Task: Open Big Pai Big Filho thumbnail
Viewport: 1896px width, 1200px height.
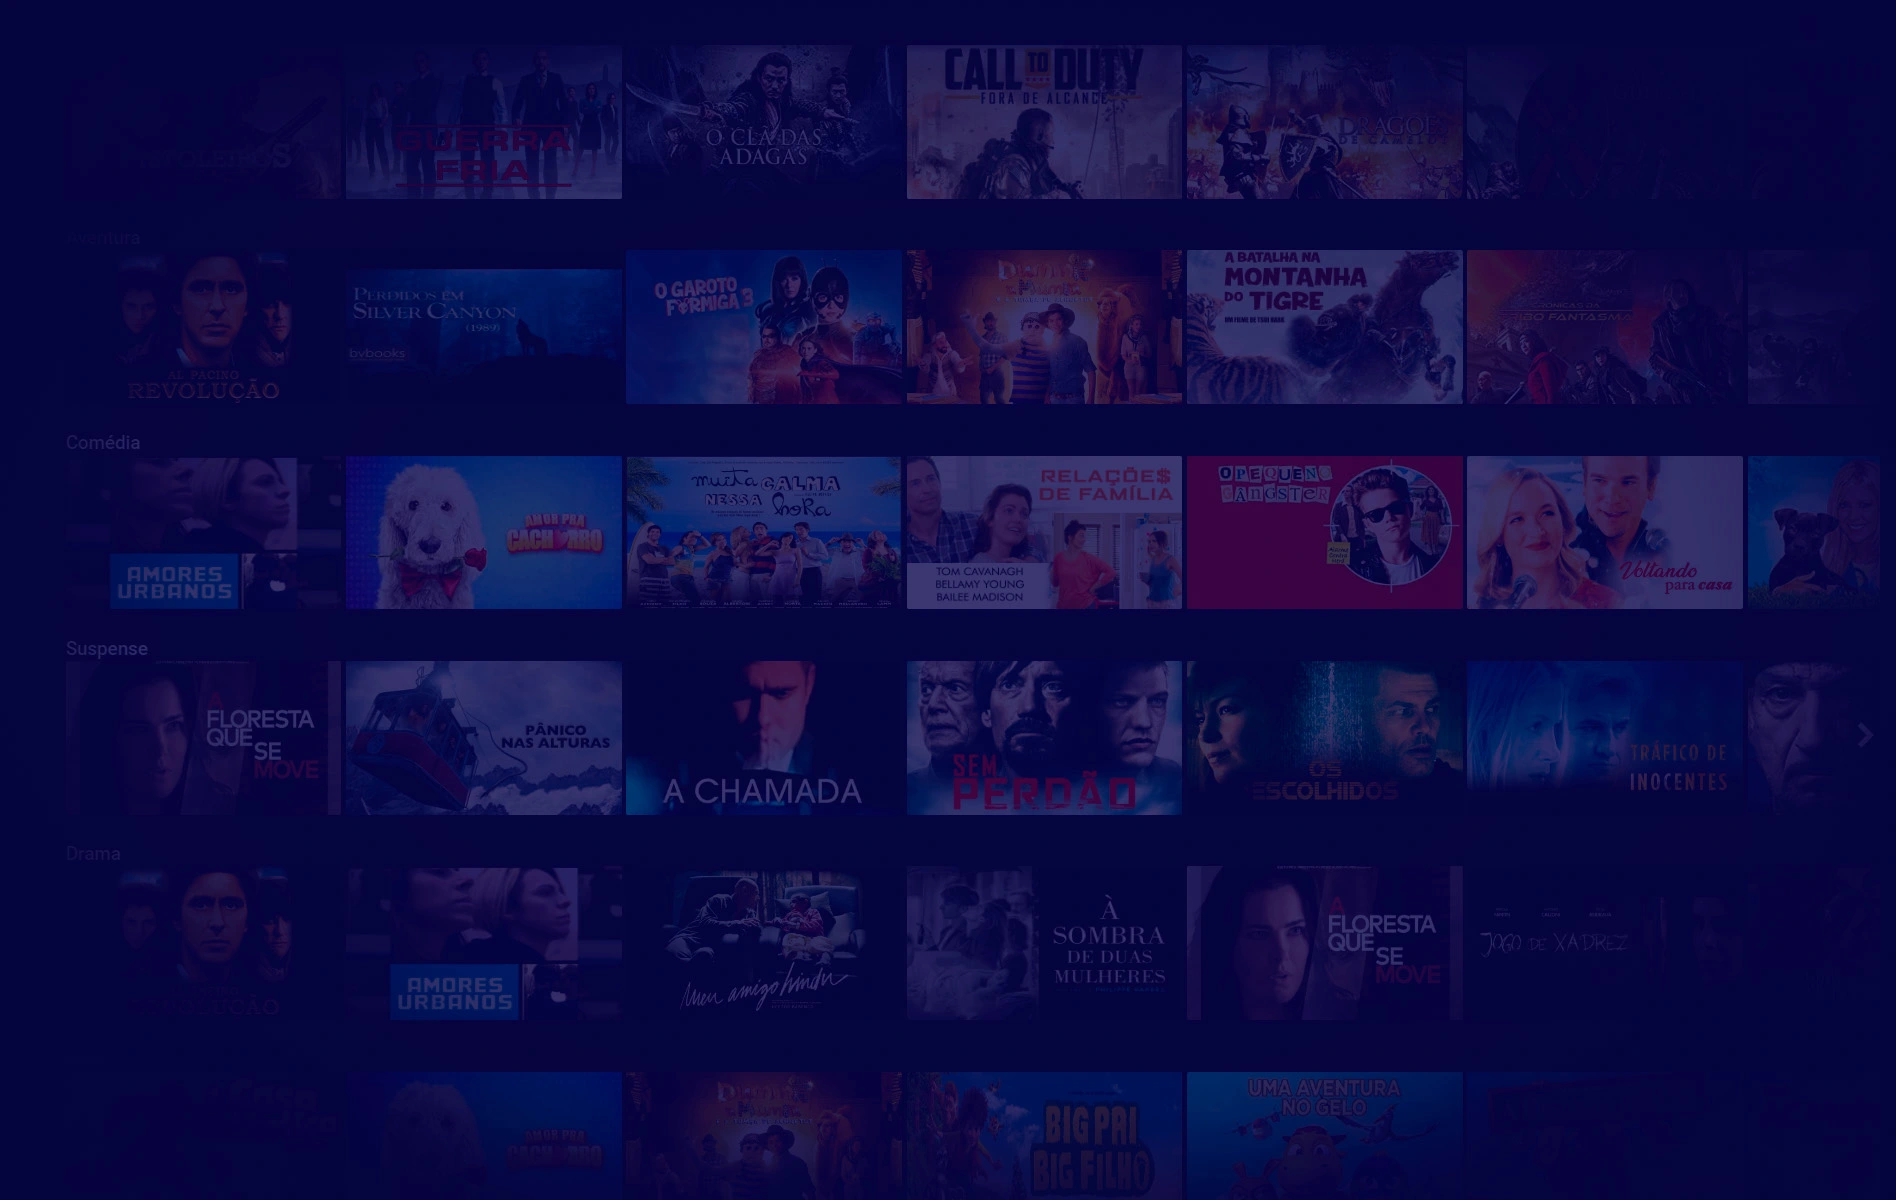Action: (1044, 1136)
